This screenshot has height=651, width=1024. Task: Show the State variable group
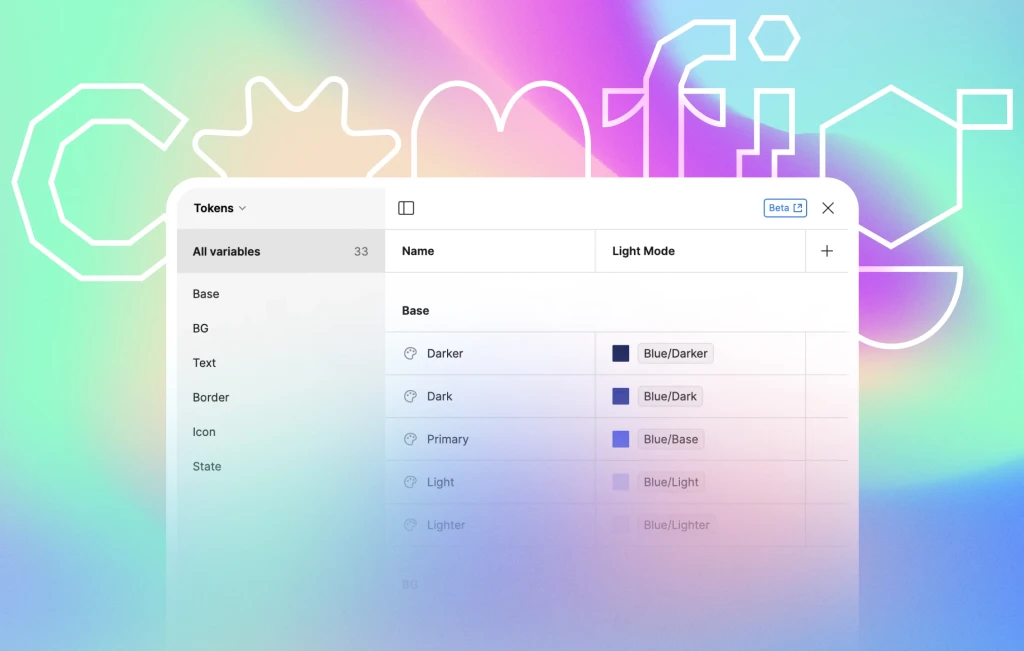tap(207, 467)
